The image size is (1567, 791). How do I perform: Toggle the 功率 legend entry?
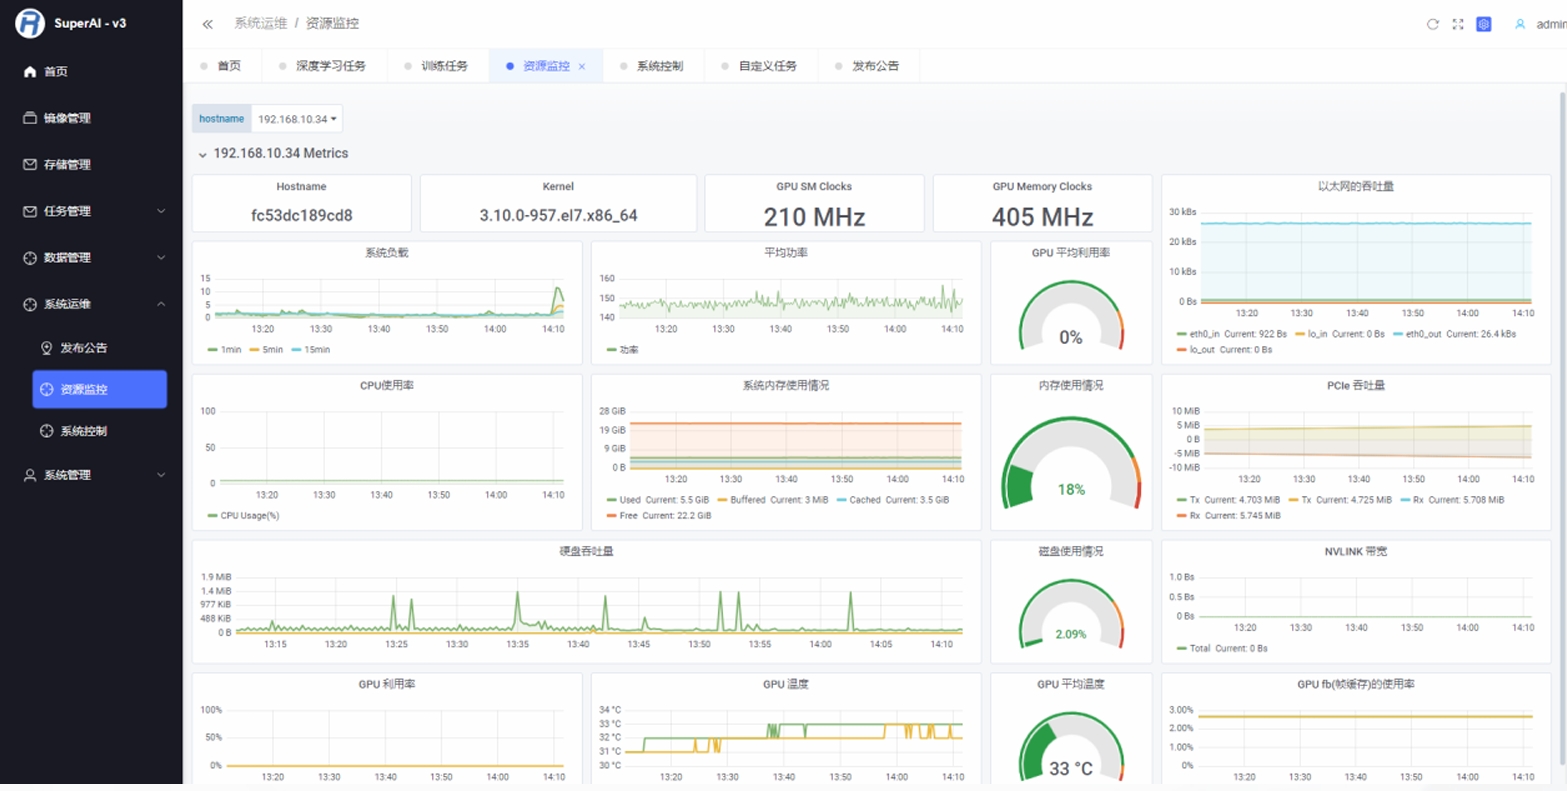622,350
